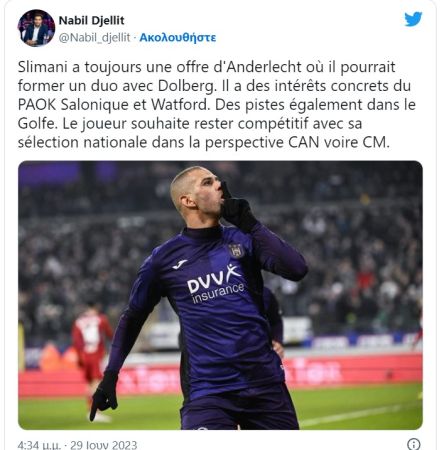This screenshot has width=444, height=450.
Task: Click the Joma logo on the shirt
Action: (x=180, y=264)
